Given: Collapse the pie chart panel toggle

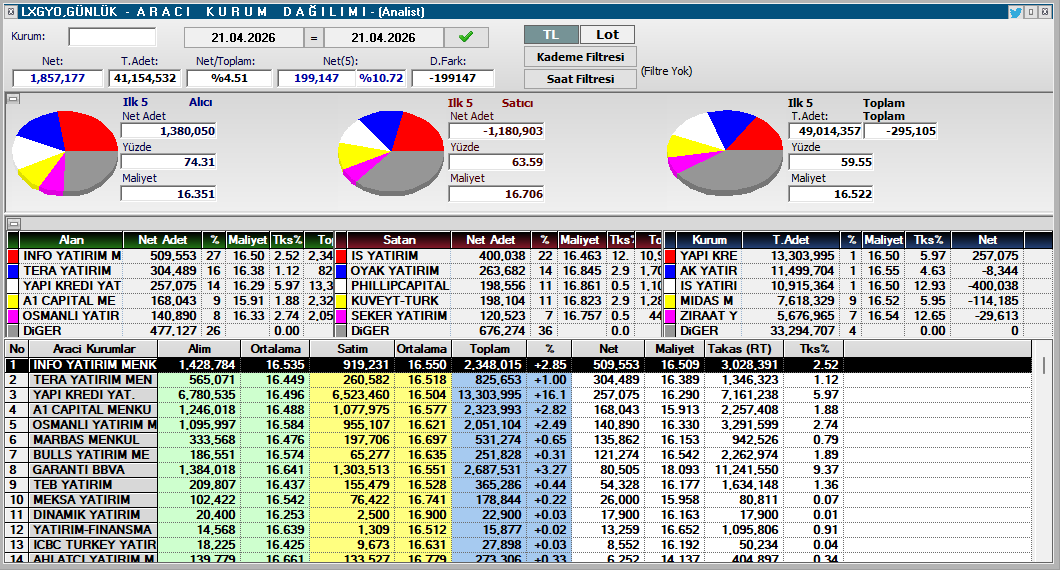Looking at the screenshot, I should click(13, 99).
